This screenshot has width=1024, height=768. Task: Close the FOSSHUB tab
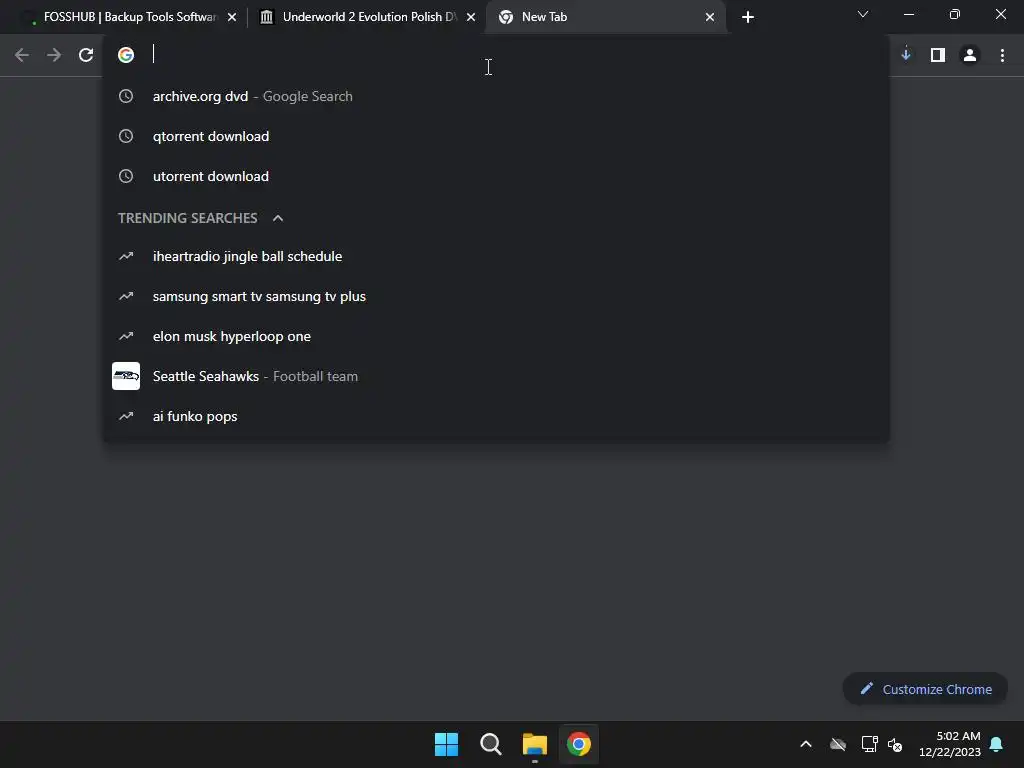[232, 17]
